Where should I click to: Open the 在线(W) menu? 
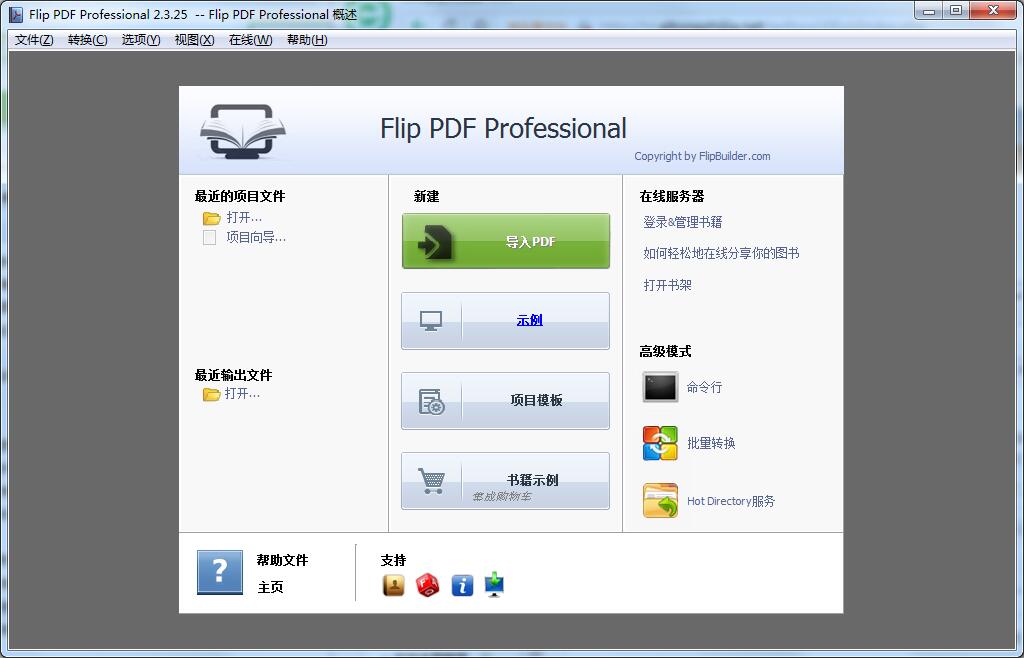pos(251,40)
